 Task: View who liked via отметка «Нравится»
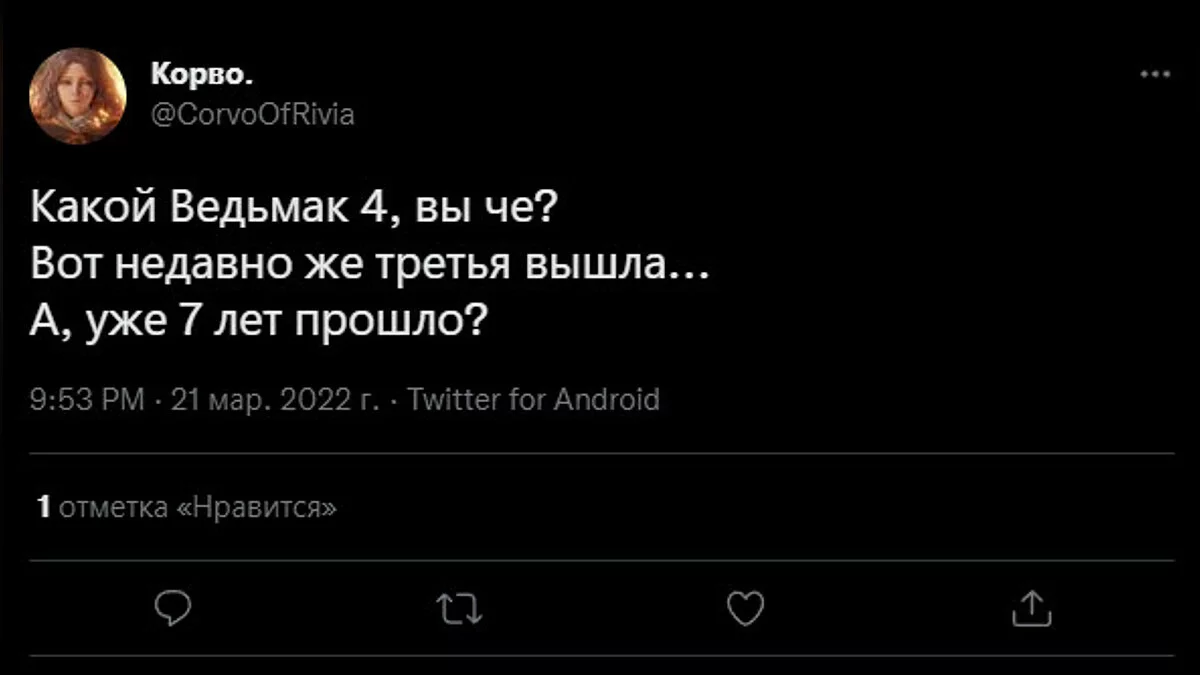197,508
